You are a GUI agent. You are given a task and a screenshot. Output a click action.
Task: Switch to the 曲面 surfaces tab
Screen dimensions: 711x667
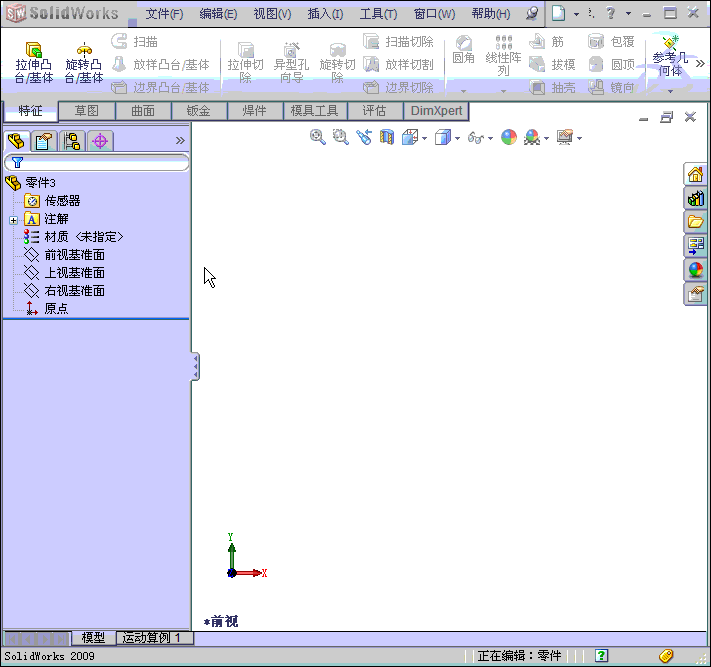[143, 111]
